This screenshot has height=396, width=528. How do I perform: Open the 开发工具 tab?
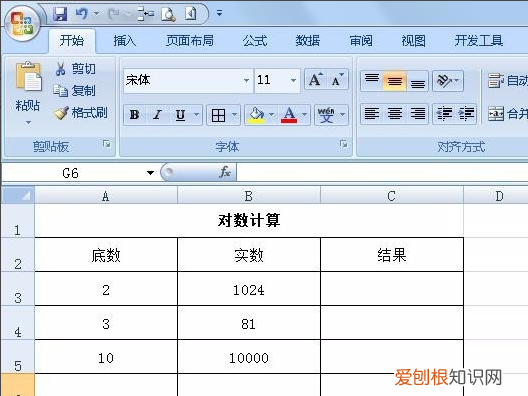(478, 41)
